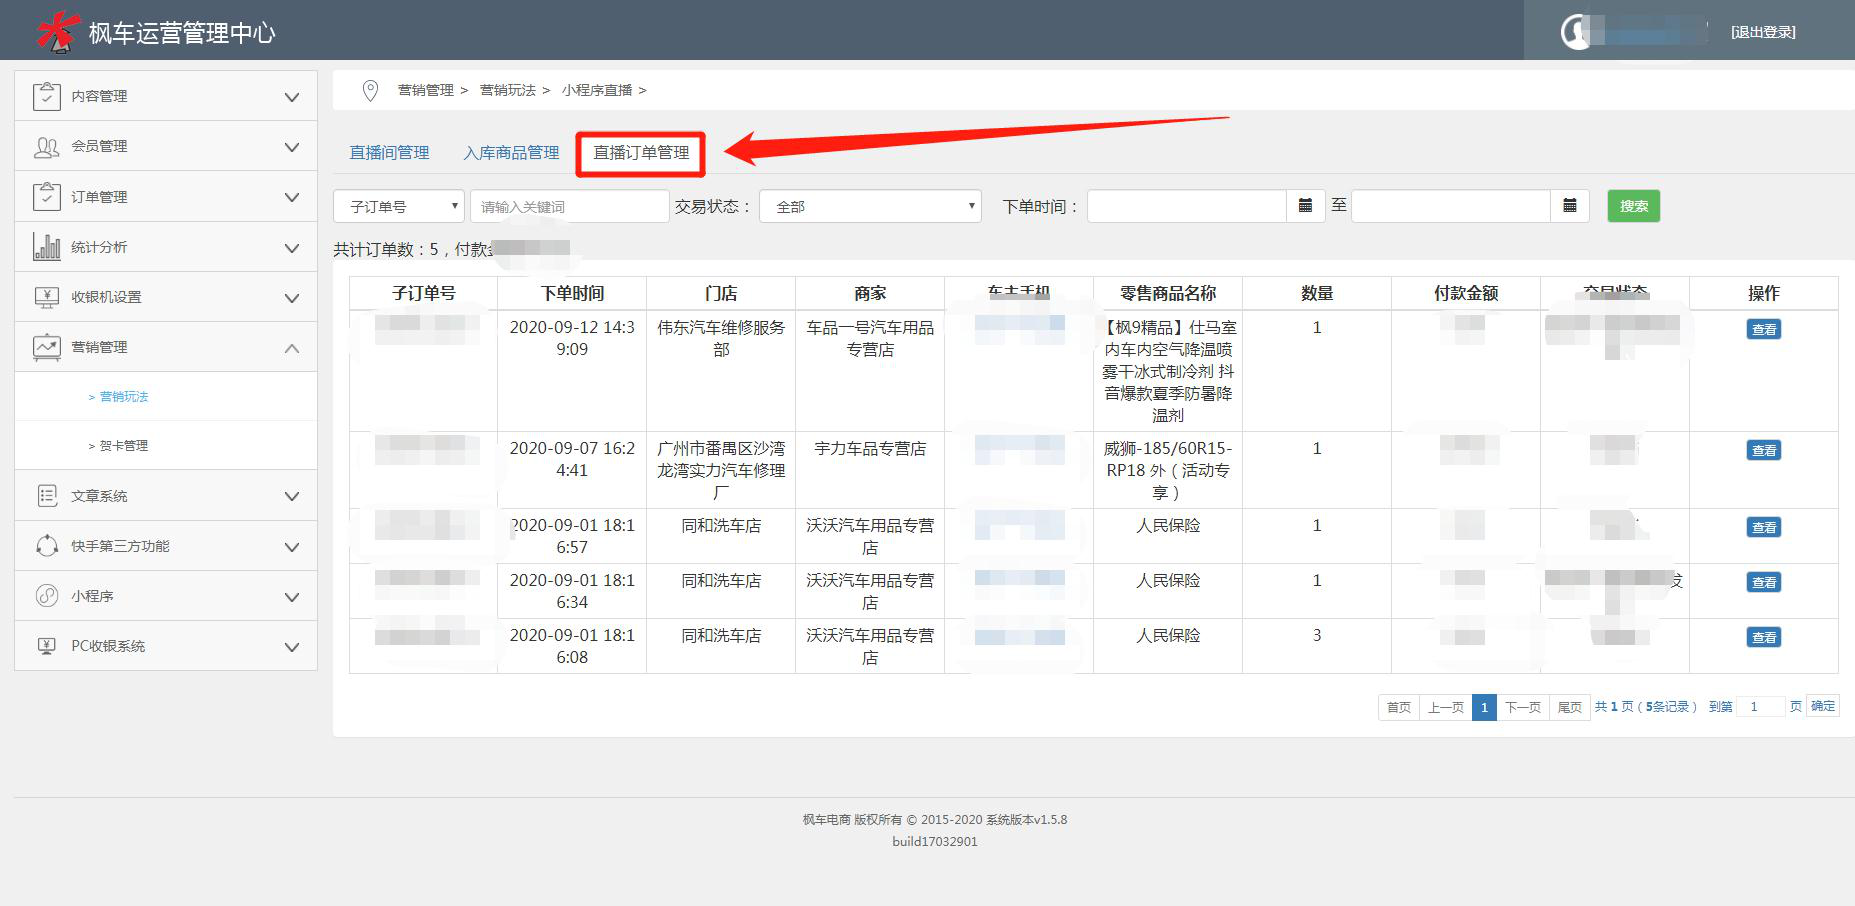
Task: Click the 收银机设置 monitor icon
Action: pyautogui.click(x=46, y=297)
